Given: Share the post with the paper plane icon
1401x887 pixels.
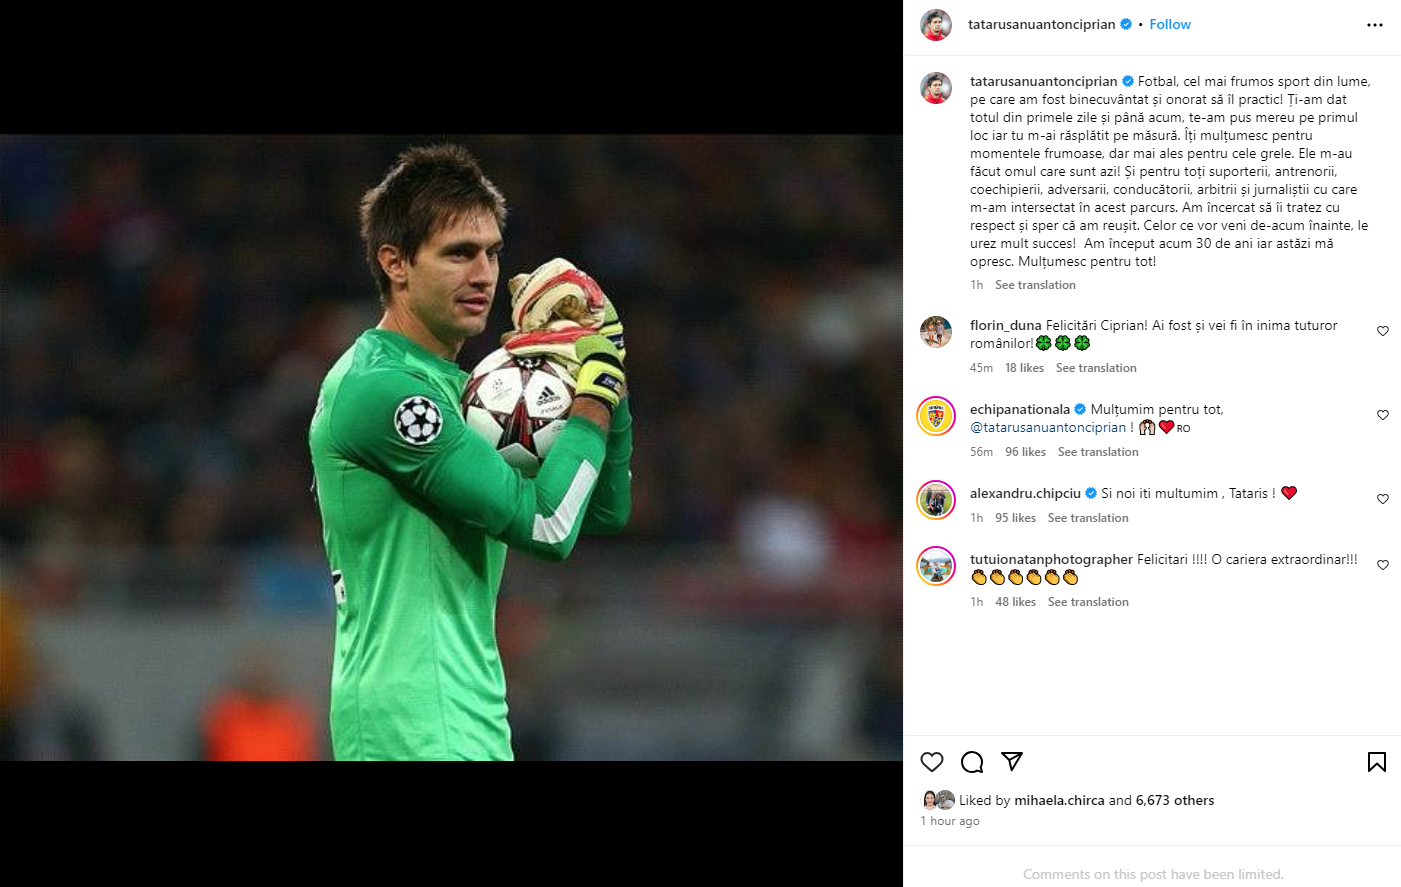Looking at the screenshot, I should click(x=1012, y=762).
